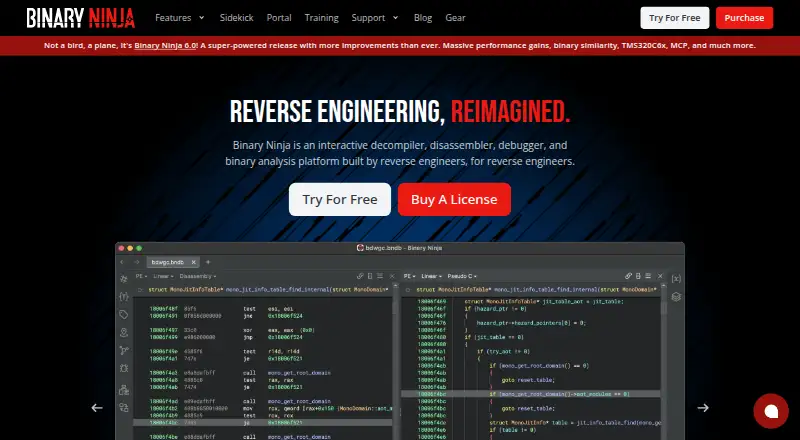The height and width of the screenshot is (440, 800).
Task: Click the split icon in Disassembly pane
Action: tap(370, 276)
